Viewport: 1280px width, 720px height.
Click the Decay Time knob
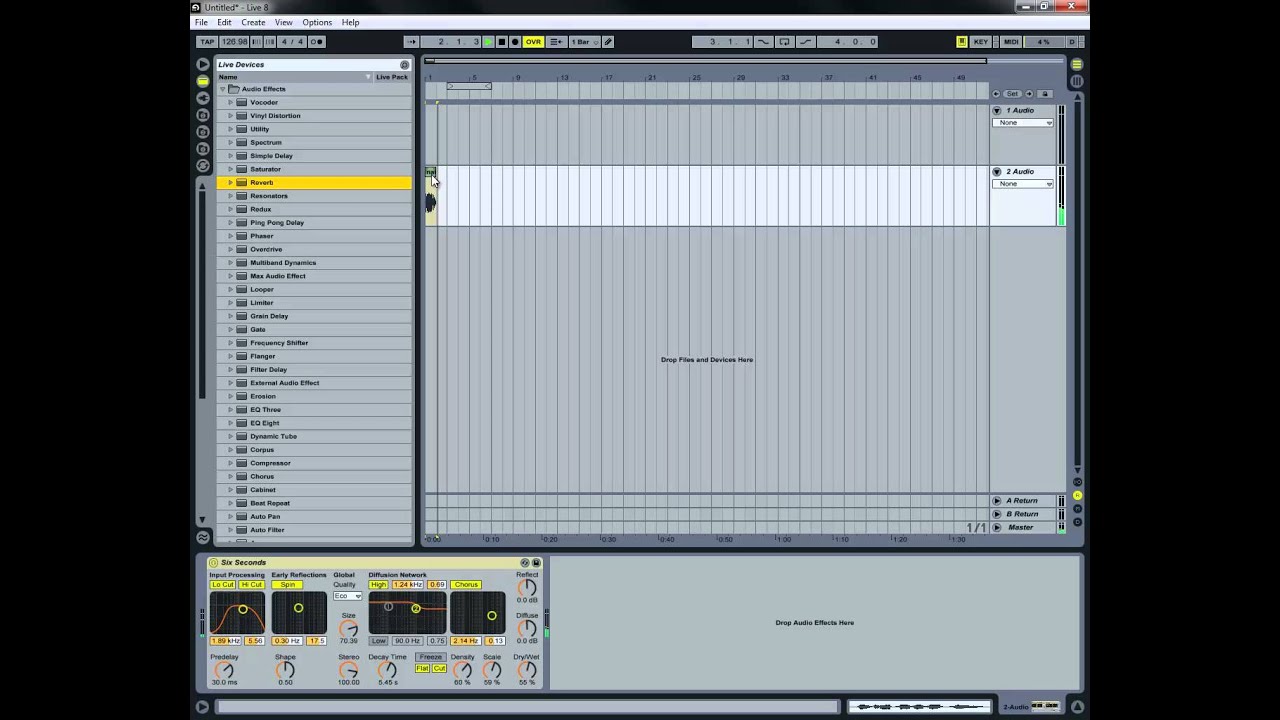(x=387, y=670)
